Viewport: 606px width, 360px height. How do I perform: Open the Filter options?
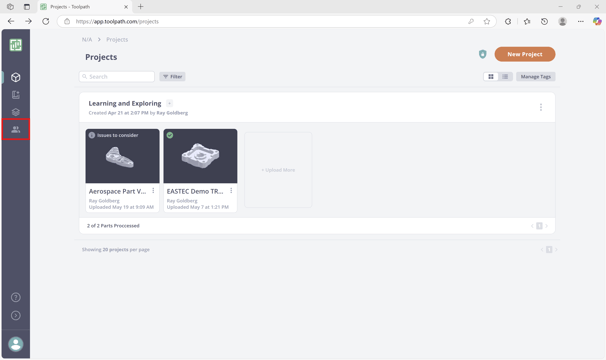[x=172, y=77]
